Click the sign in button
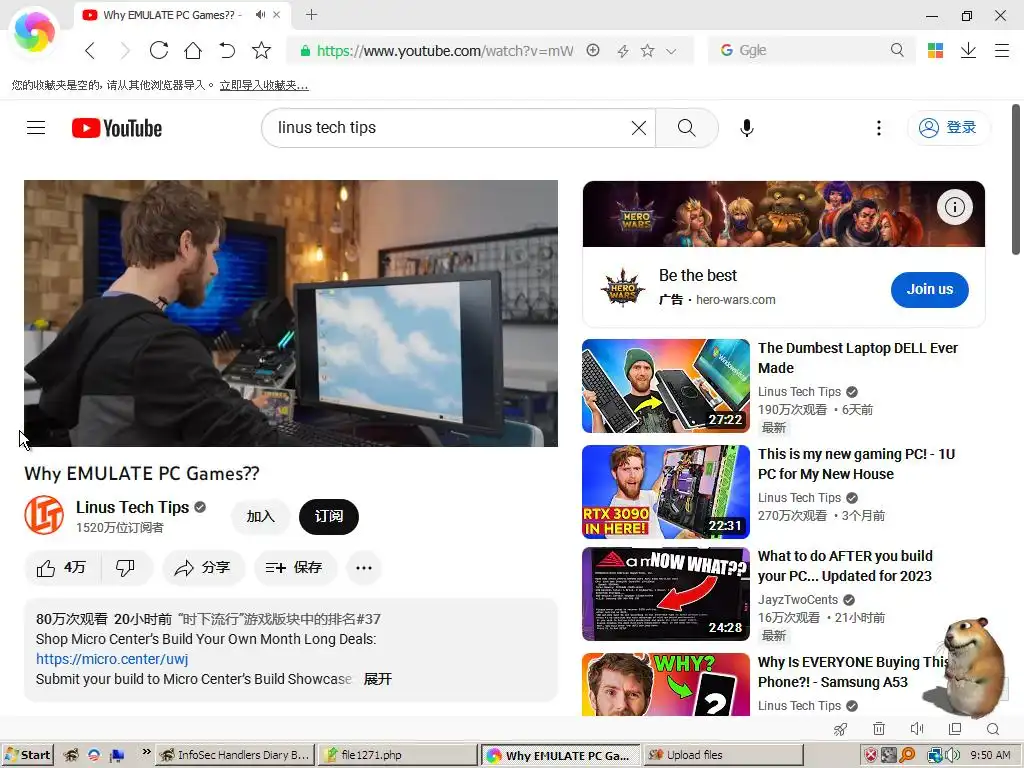 pos(948,127)
